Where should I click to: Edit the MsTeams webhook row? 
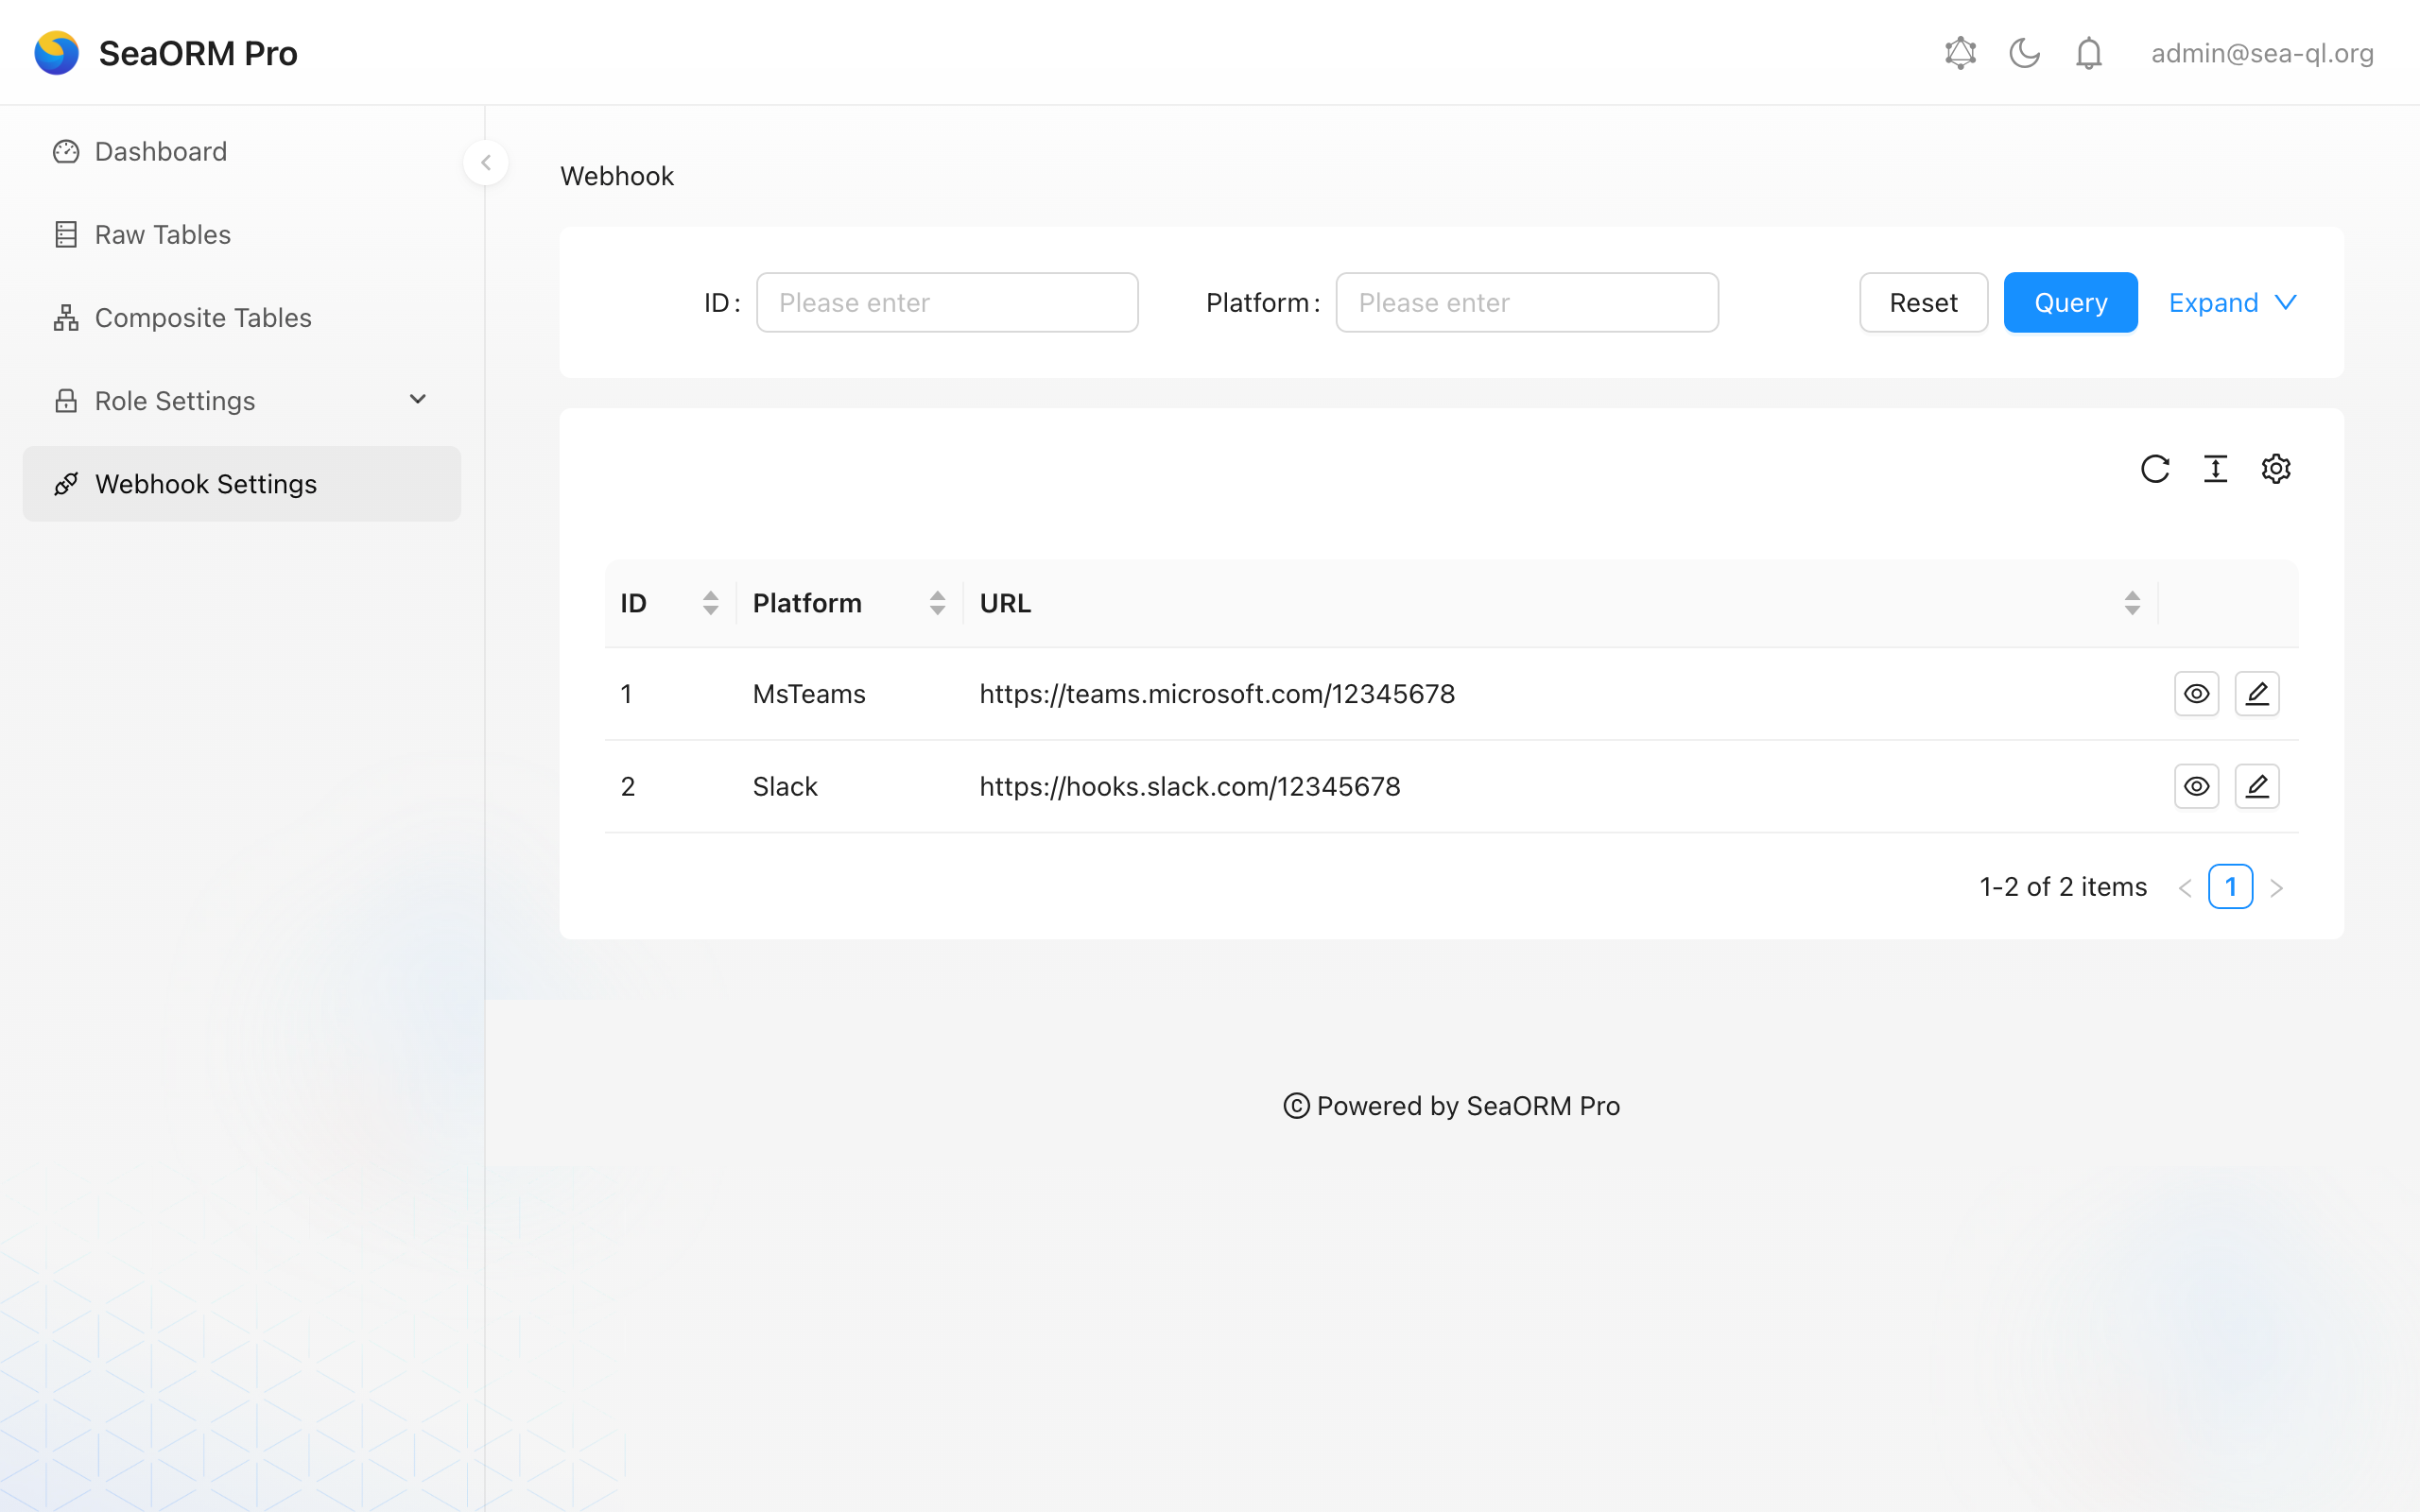[x=2256, y=694]
